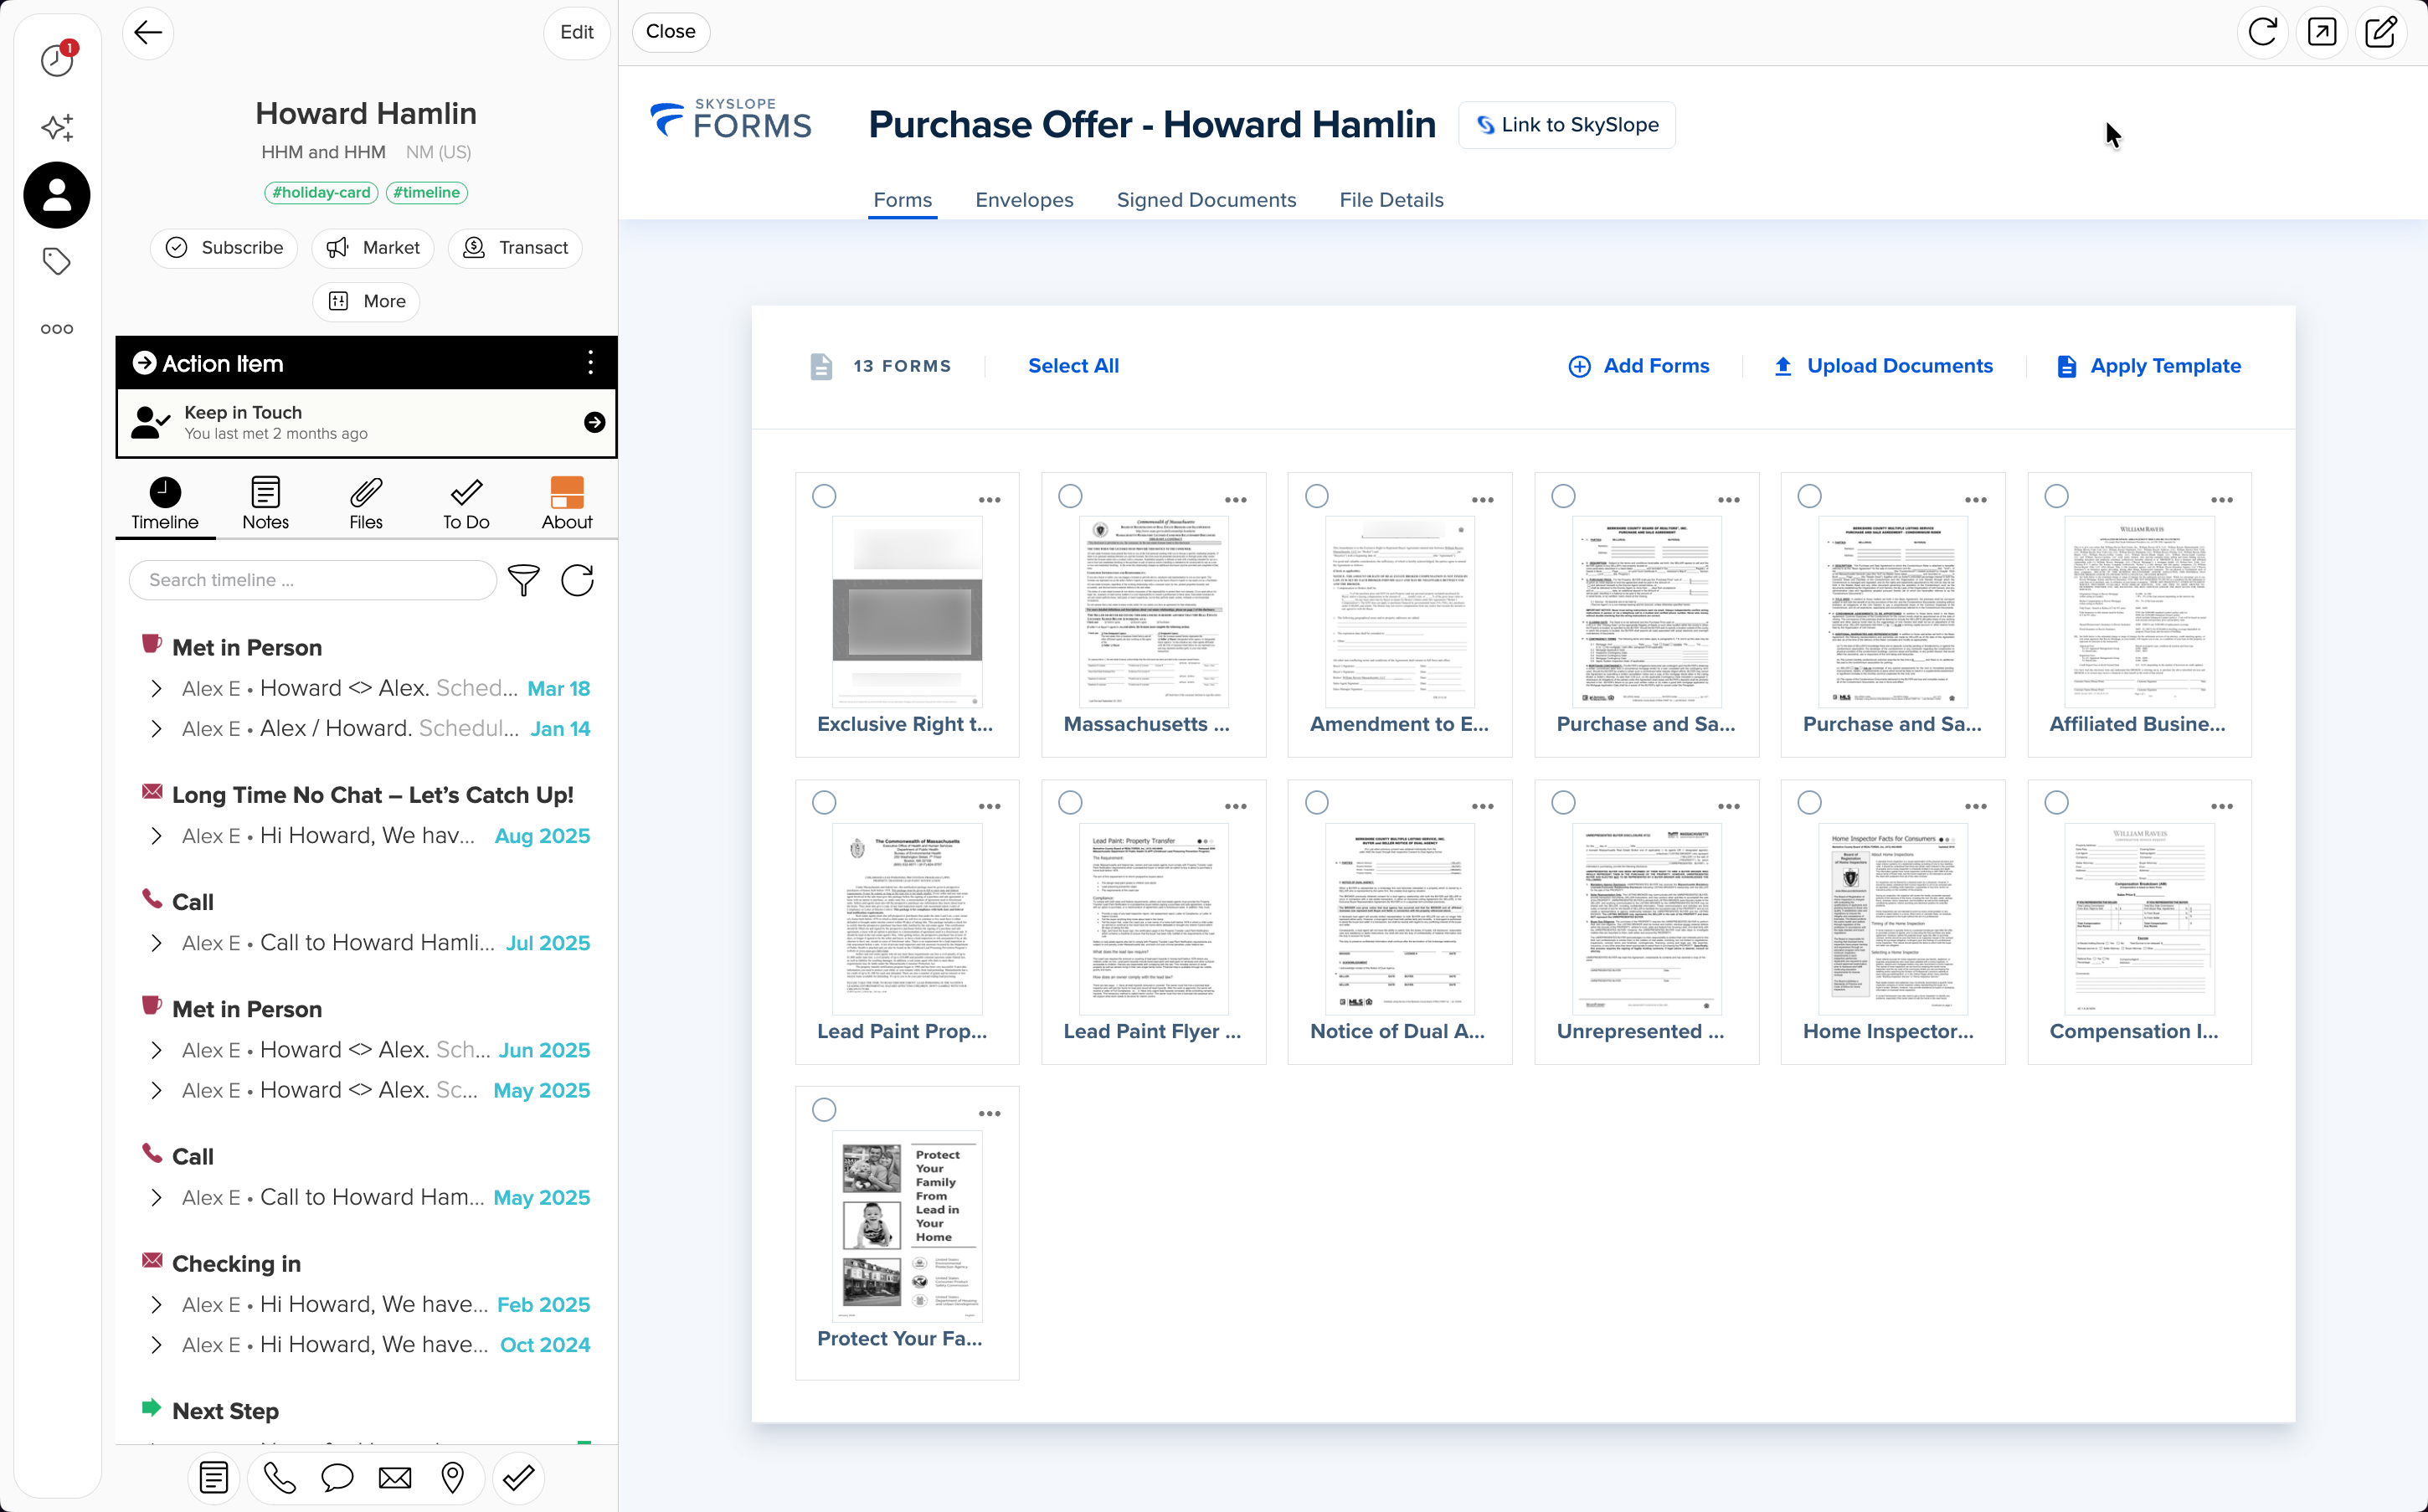The width and height of the screenshot is (2428, 1512).
Task: Click the open-in-new-window icon top right
Action: [2321, 32]
